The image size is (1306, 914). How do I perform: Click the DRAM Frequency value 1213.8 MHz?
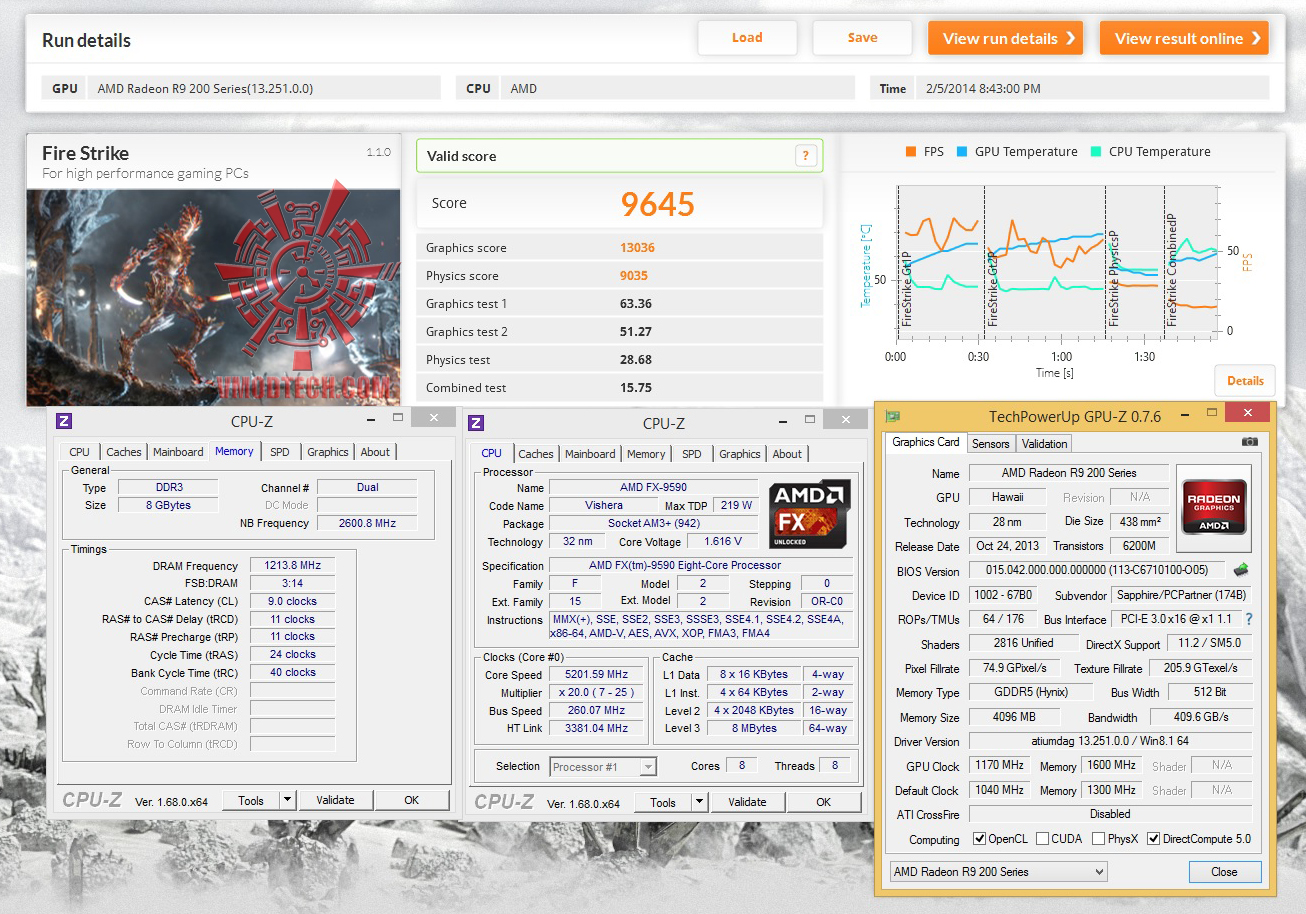292,566
